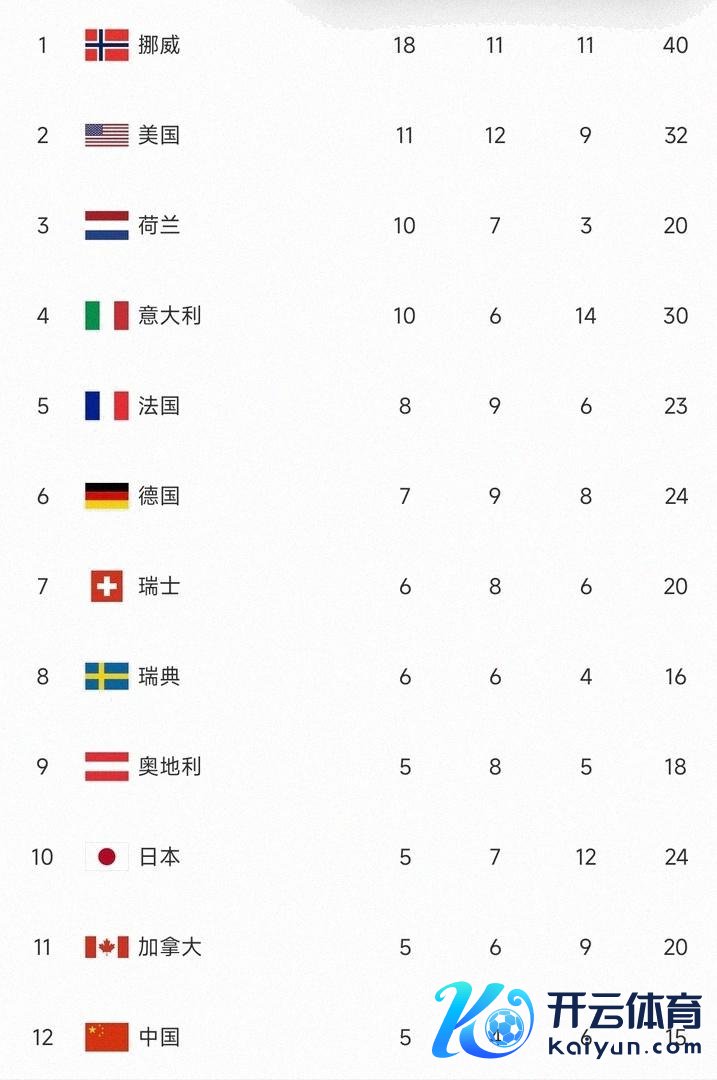Click the United States flag icon

pos(107,135)
